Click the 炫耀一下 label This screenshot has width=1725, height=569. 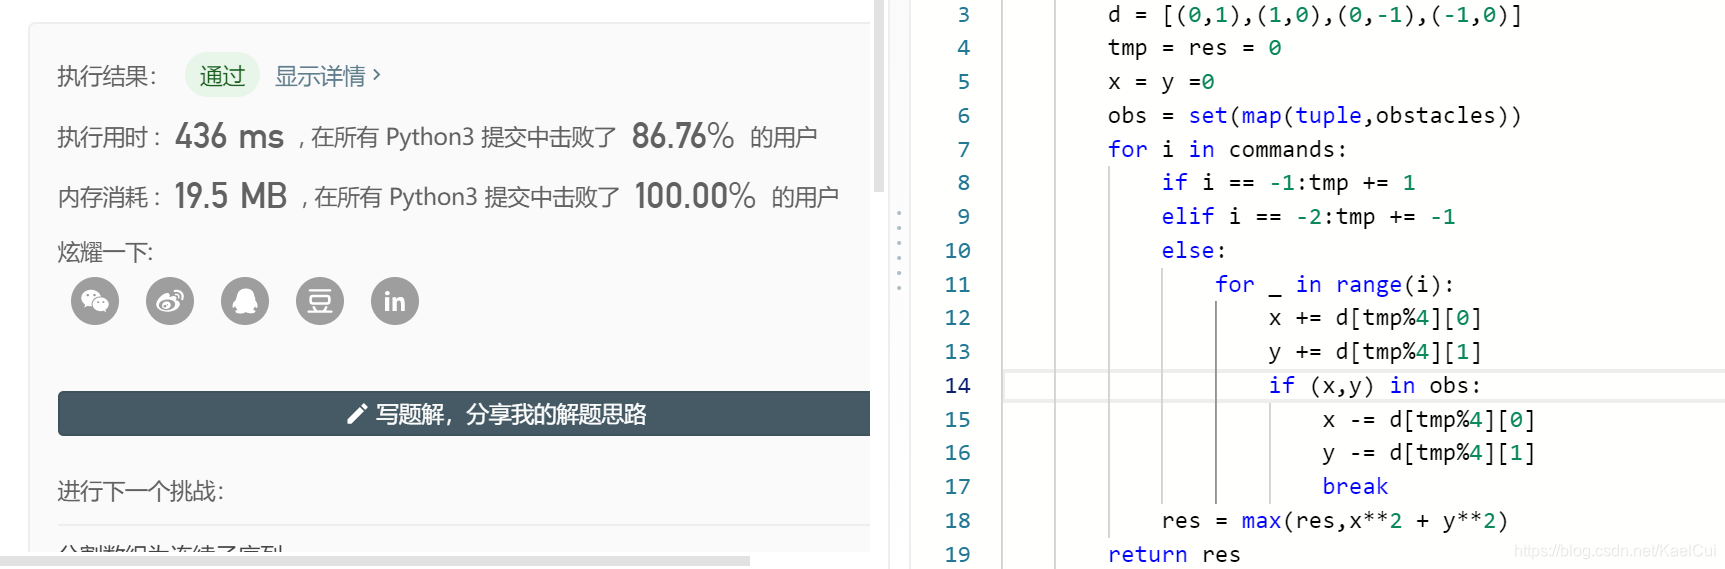[x=105, y=252]
